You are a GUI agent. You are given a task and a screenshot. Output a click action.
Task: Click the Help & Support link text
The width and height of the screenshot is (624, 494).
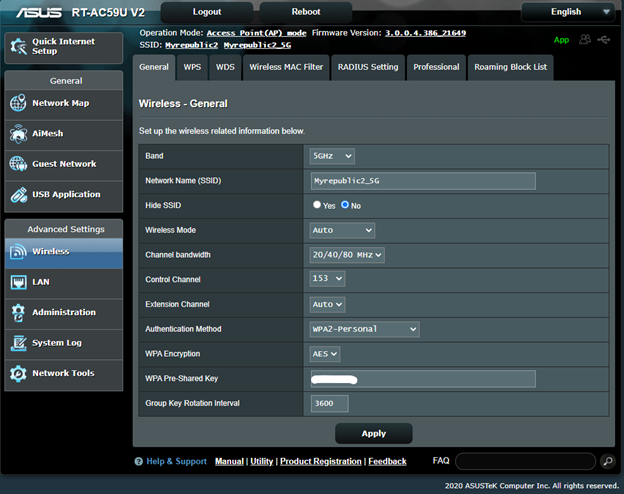click(176, 461)
